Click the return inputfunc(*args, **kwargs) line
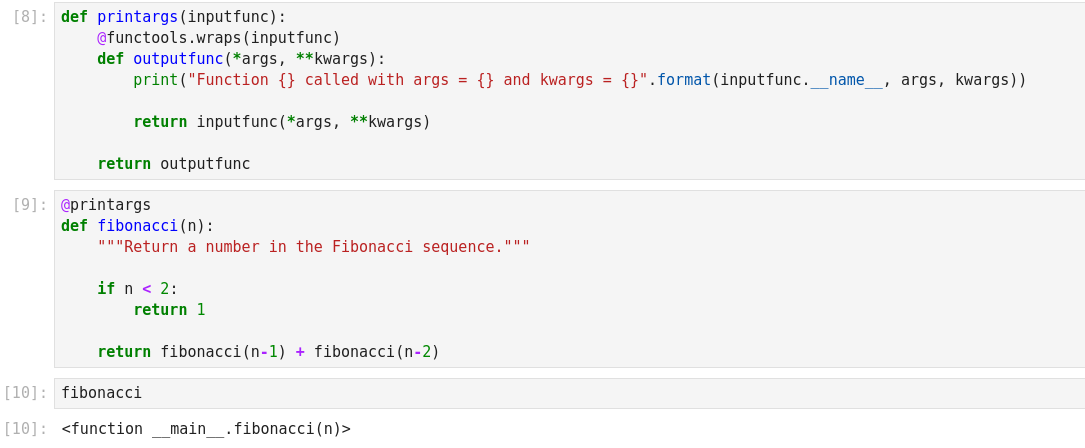The height and width of the screenshot is (448, 1085). [x=282, y=122]
